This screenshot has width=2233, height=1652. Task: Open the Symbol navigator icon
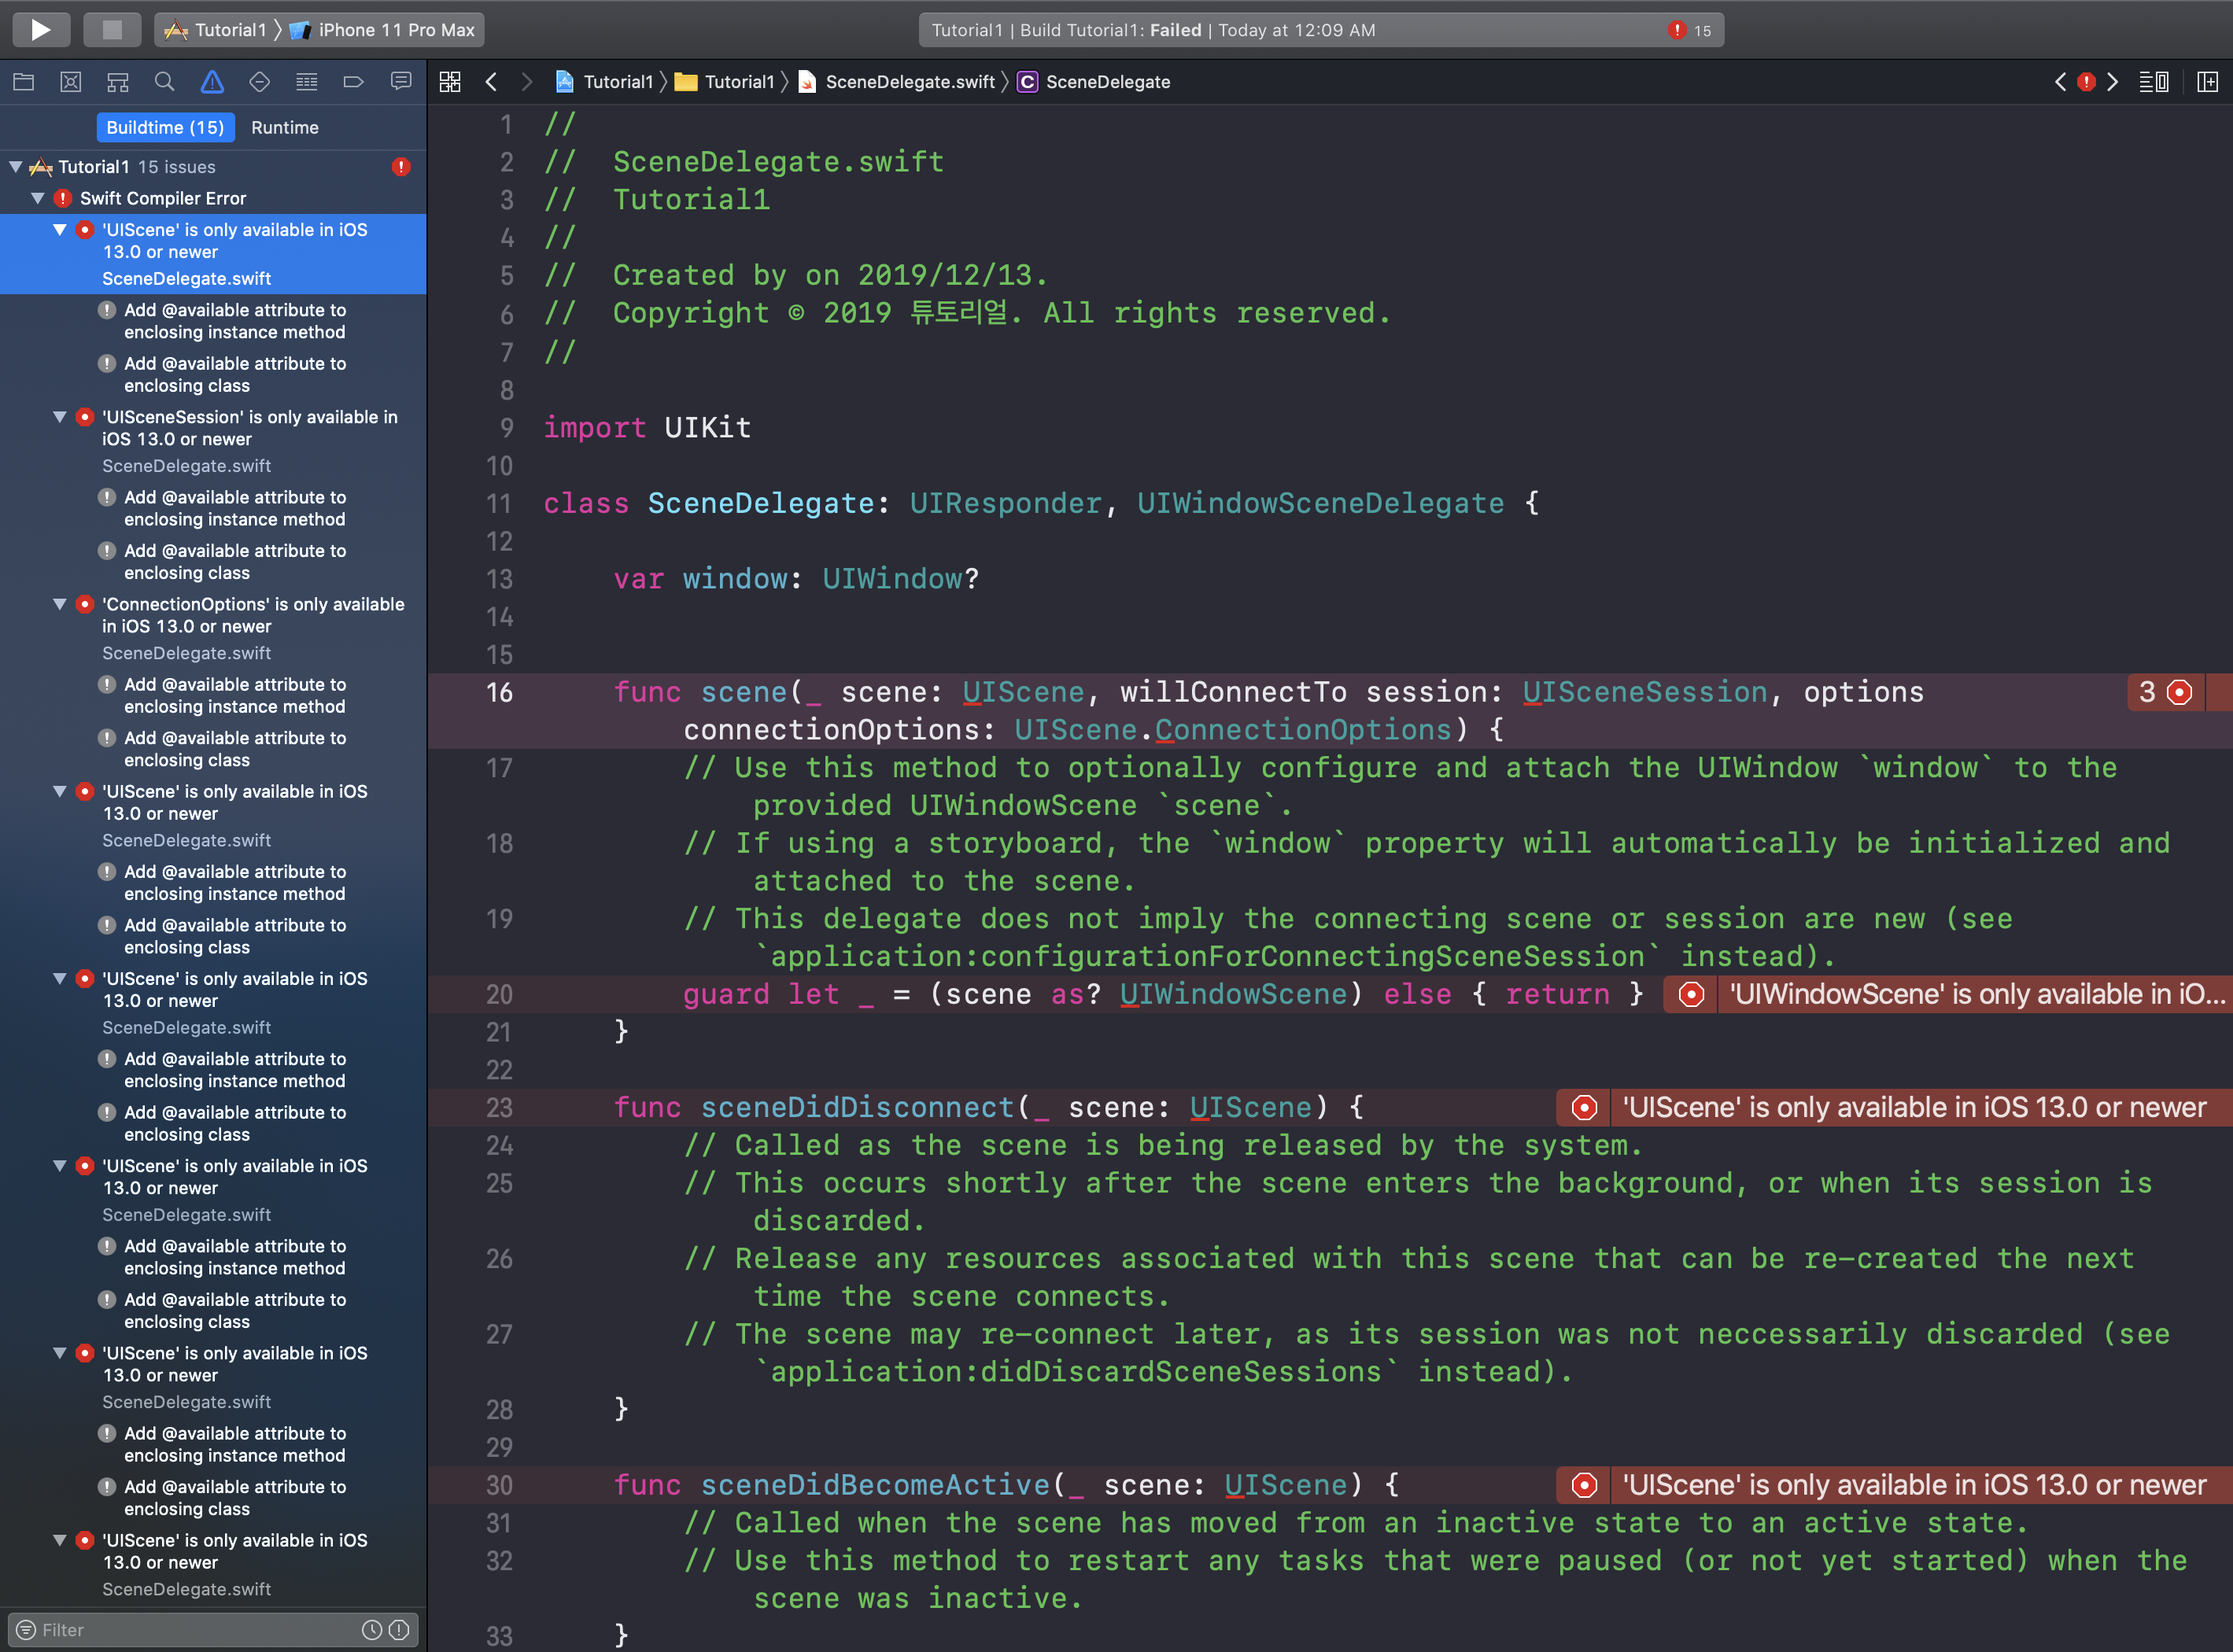coord(118,82)
